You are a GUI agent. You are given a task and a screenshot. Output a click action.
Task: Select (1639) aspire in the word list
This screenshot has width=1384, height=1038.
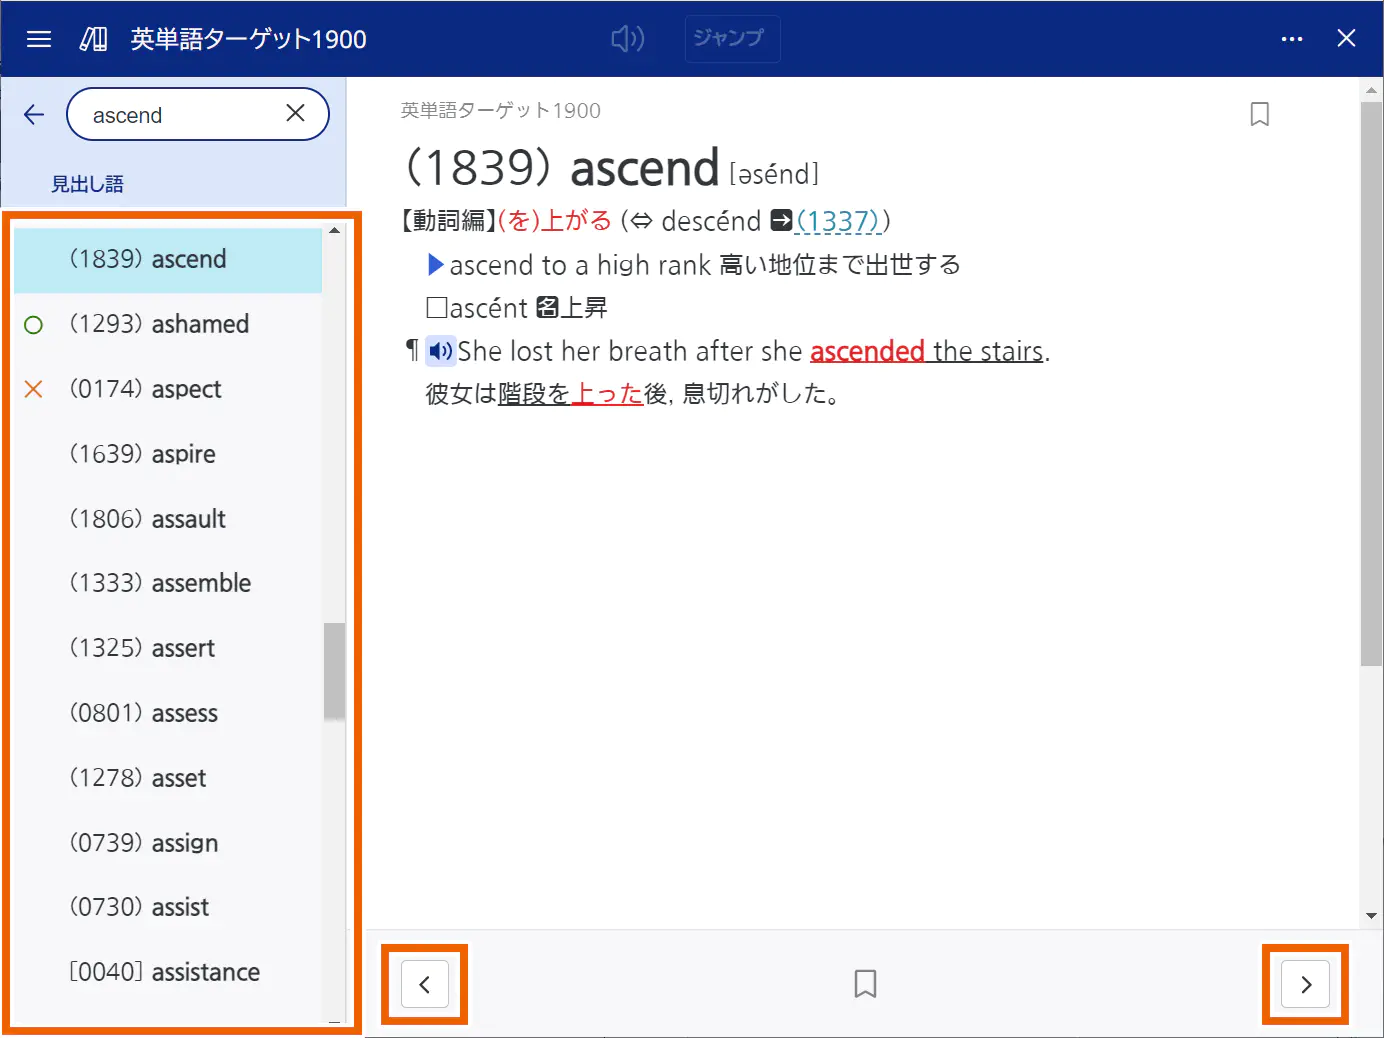[168, 454]
